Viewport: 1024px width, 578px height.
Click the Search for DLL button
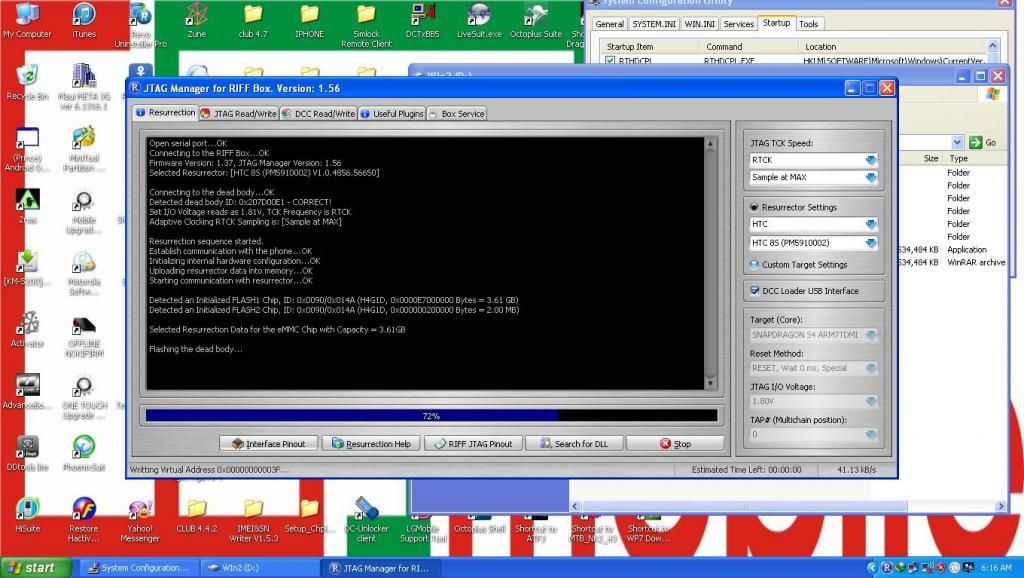pos(574,443)
